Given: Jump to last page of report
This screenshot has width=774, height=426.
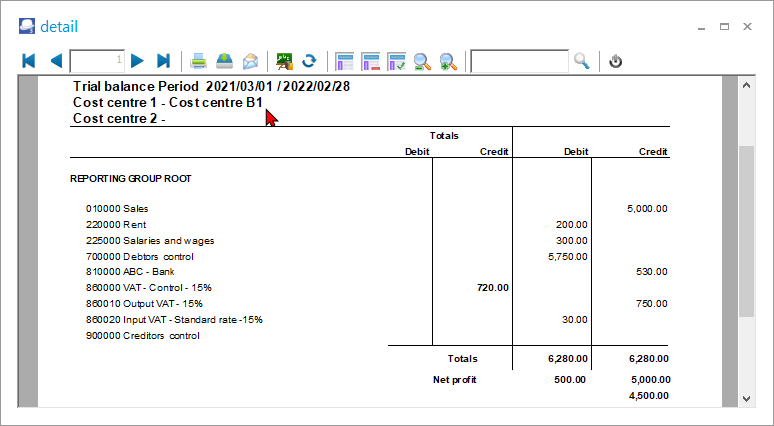Looking at the screenshot, I should tap(164, 61).
